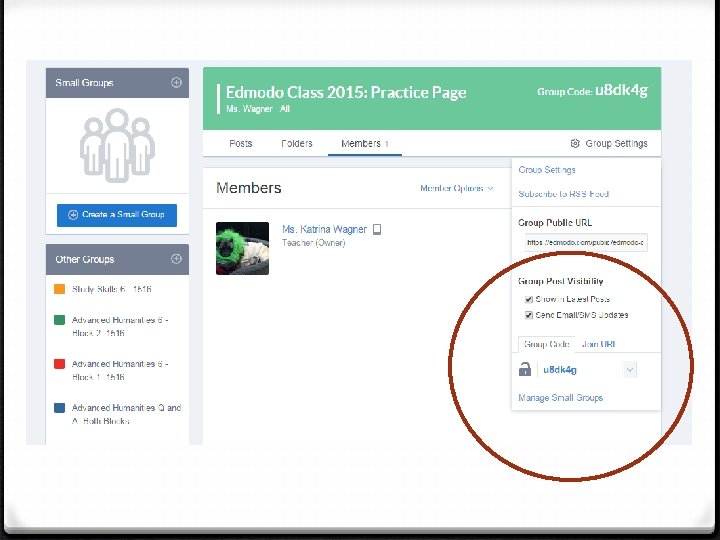Select the Members tab
Image resolution: width=720 pixels, height=540 pixels.
[x=365, y=143]
